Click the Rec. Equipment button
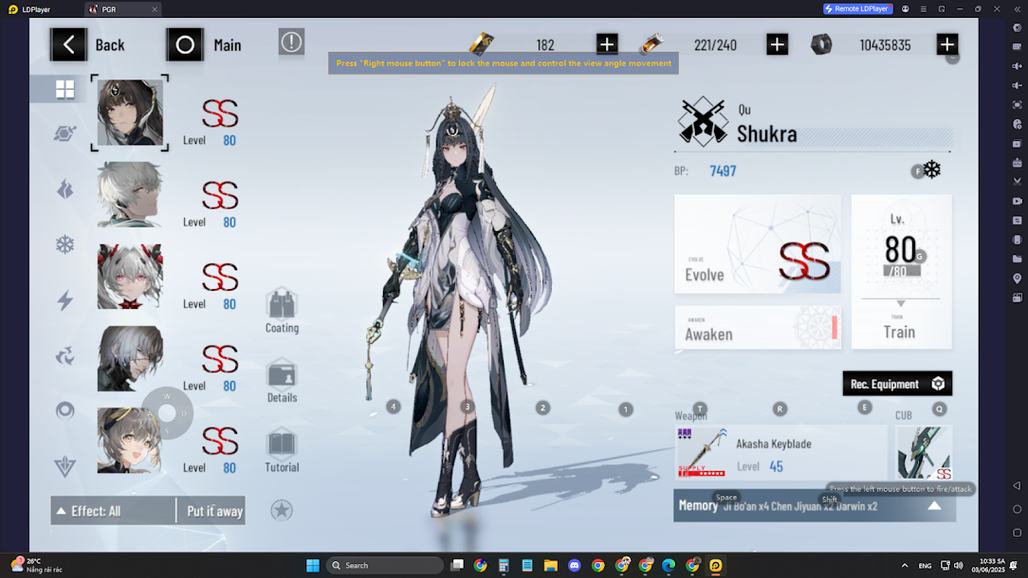Image resolution: width=1028 pixels, height=578 pixels. [897, 384]
